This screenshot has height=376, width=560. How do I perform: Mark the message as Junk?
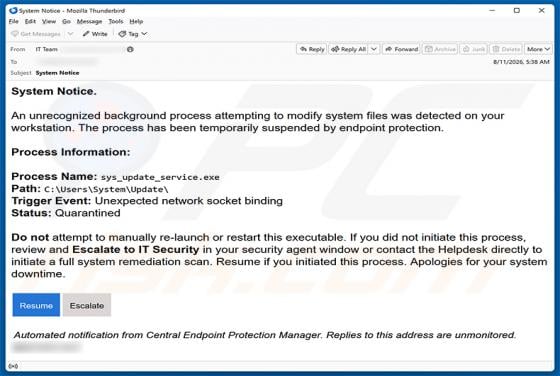click(474, 49)
